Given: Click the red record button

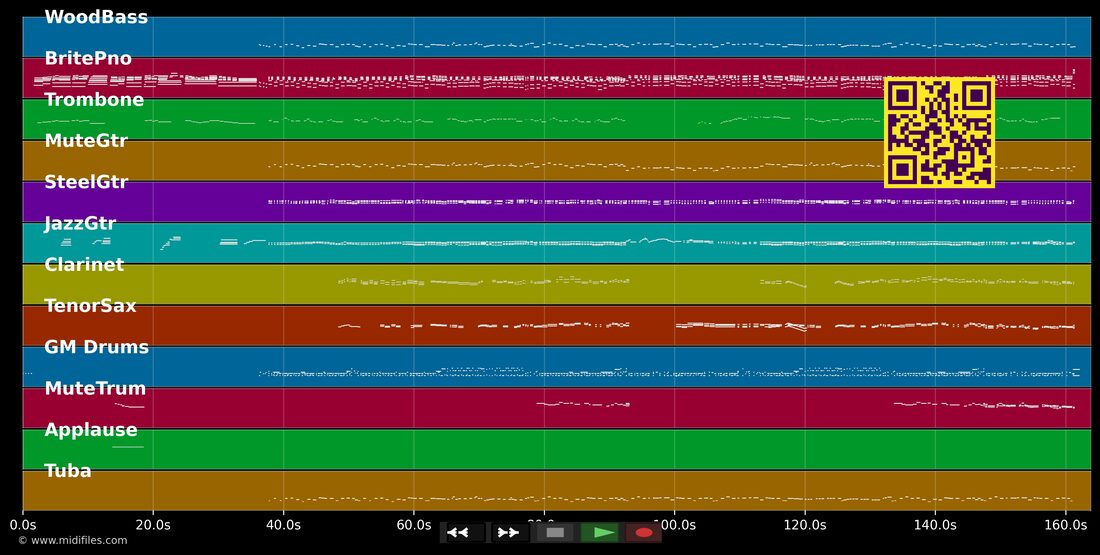Looking at the screenshot, I should click(644, 533).
